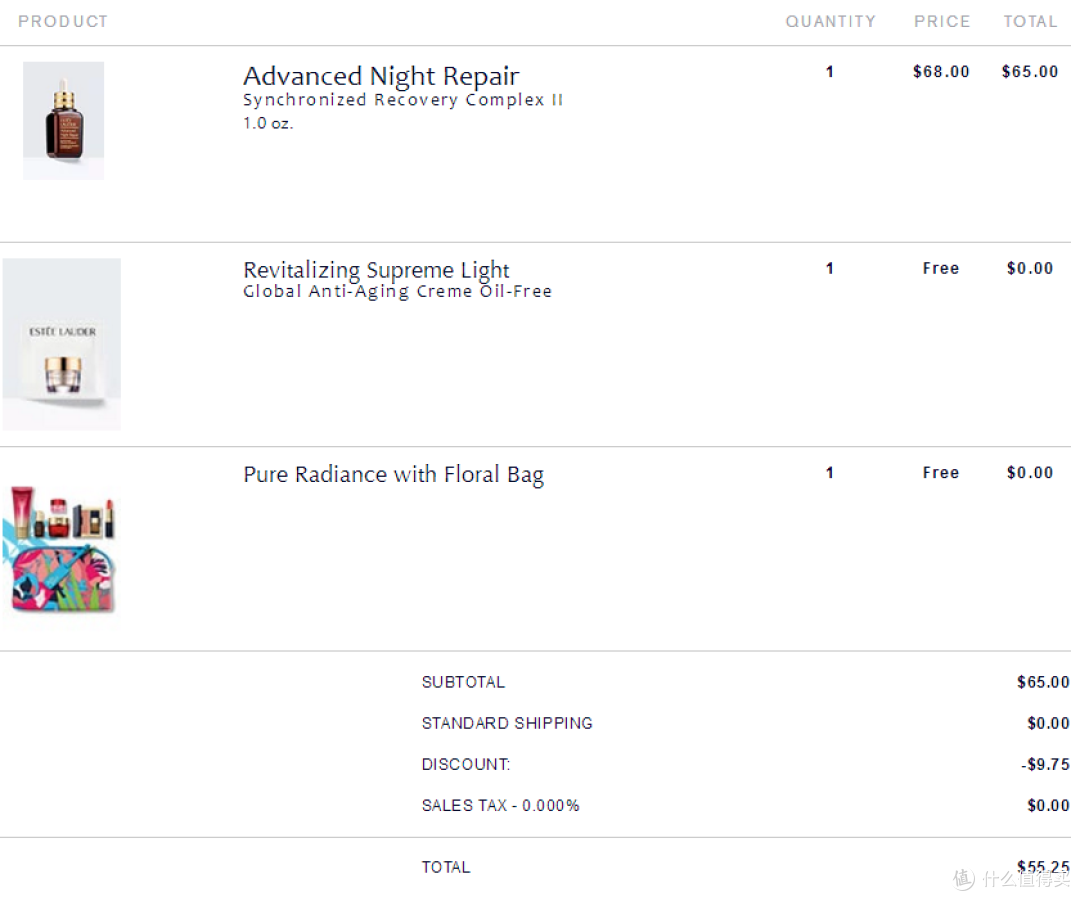The width and height of the screenshot is (1080, 901).
Task: Select the $65.00 Night Repair line total
Action: [x=1030, y=72]
